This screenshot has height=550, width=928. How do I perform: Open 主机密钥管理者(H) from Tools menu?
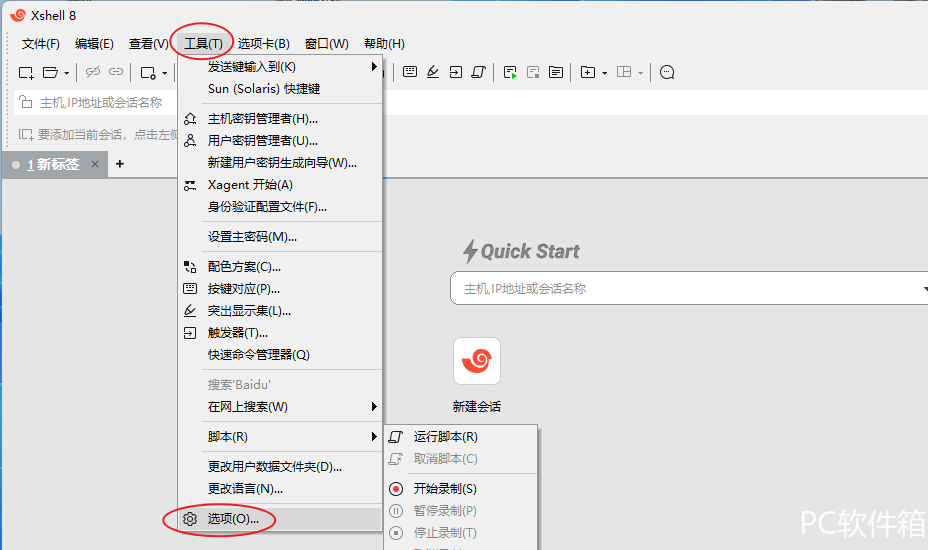point(280,119)
